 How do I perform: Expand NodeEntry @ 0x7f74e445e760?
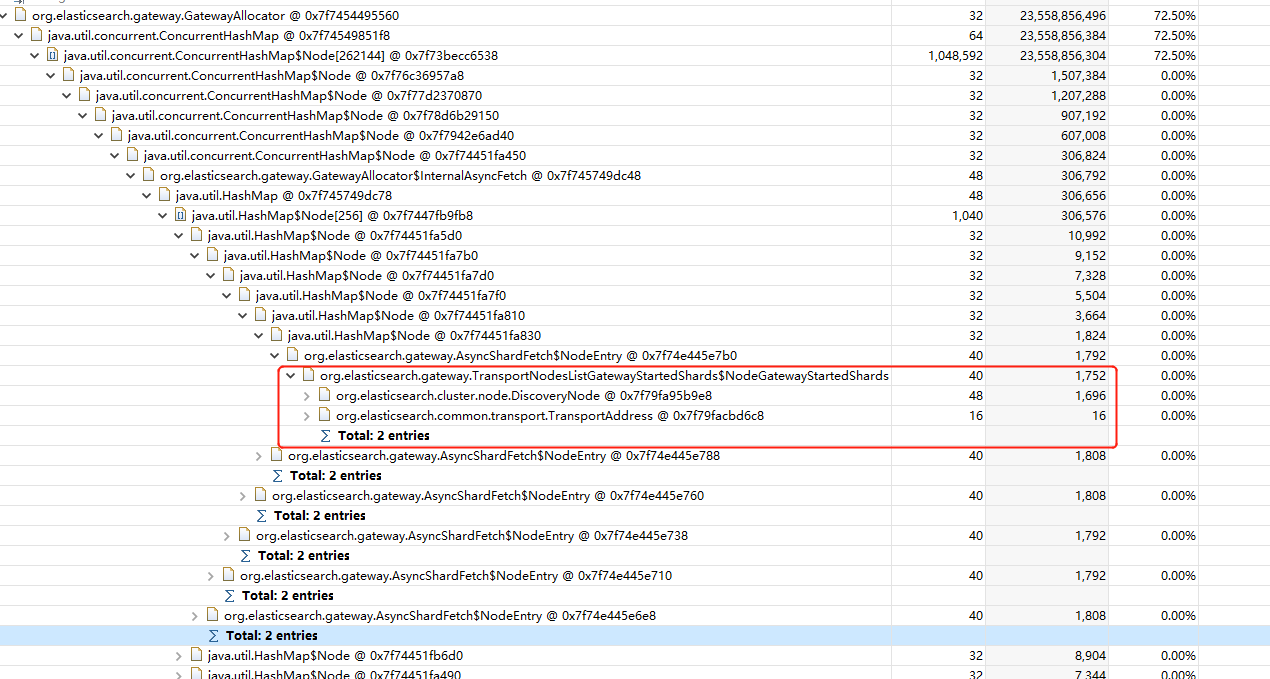tap(243, 496)
